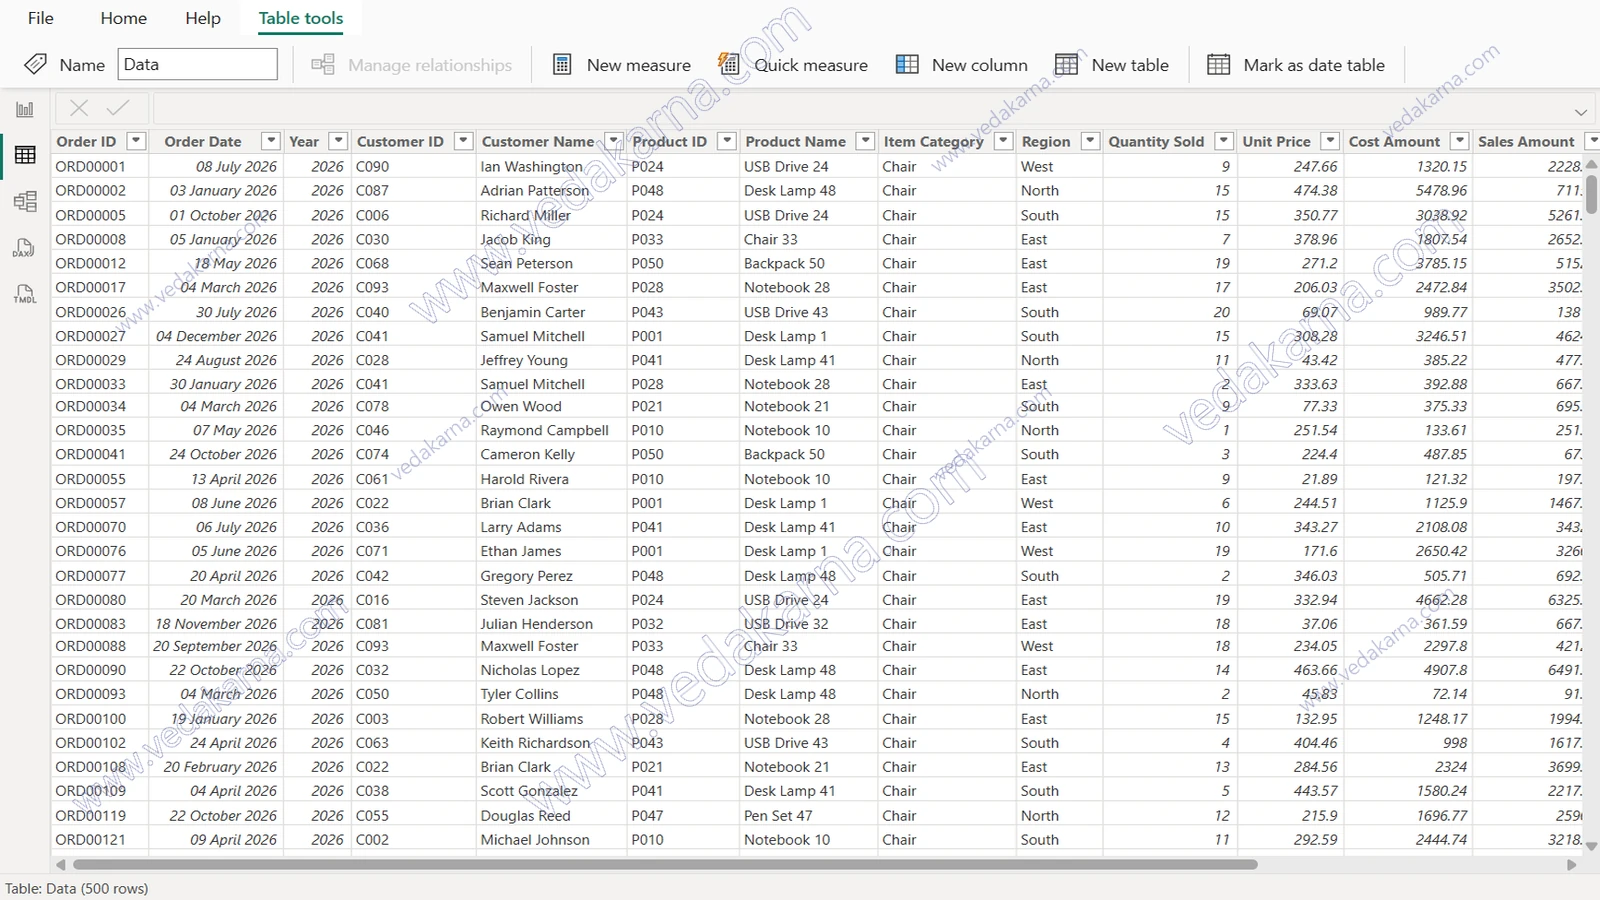The width and height of the screenshot is (1600, 900).
Task: Switch to the Home tab
Action: (x=124, y=18)
